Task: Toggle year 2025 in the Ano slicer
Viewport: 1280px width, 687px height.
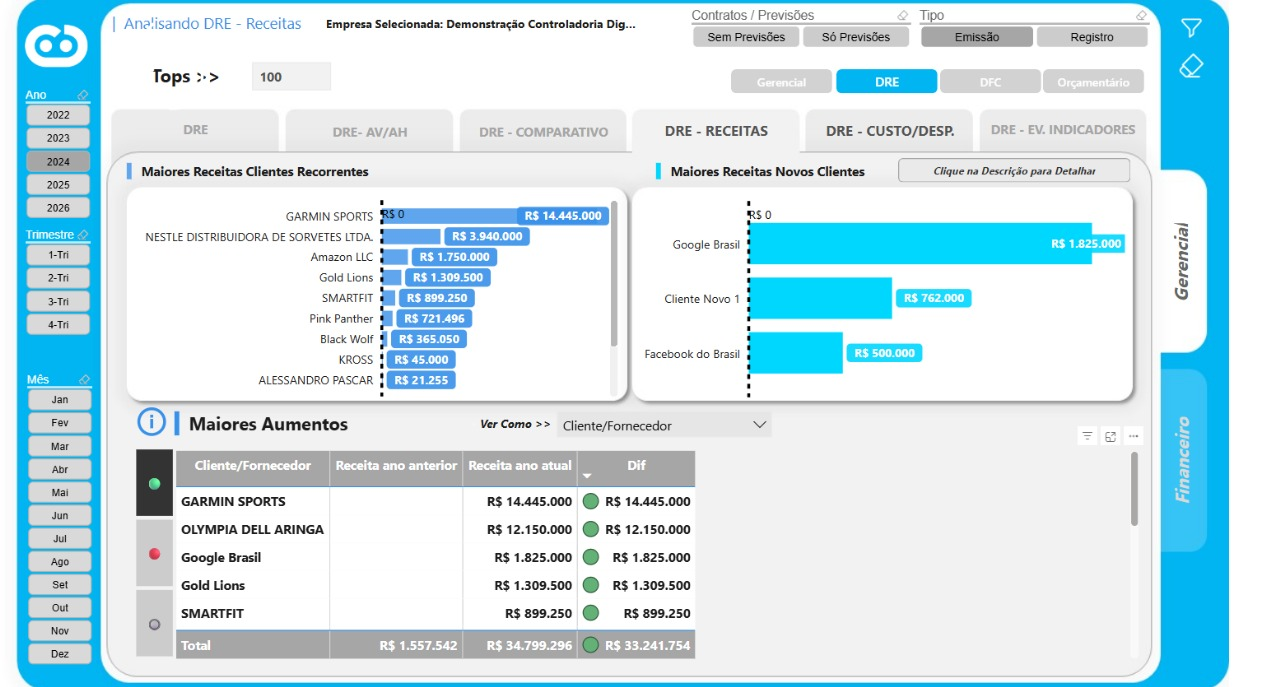Action: [58, 185]
